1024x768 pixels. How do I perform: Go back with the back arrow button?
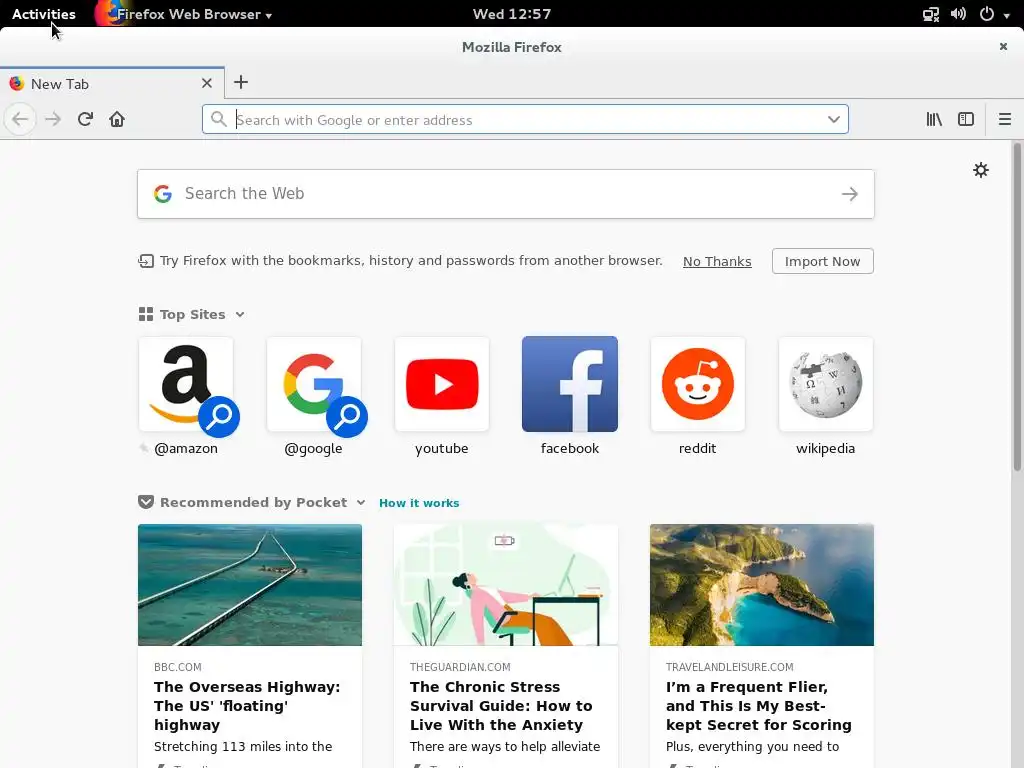tap(20, 120)
